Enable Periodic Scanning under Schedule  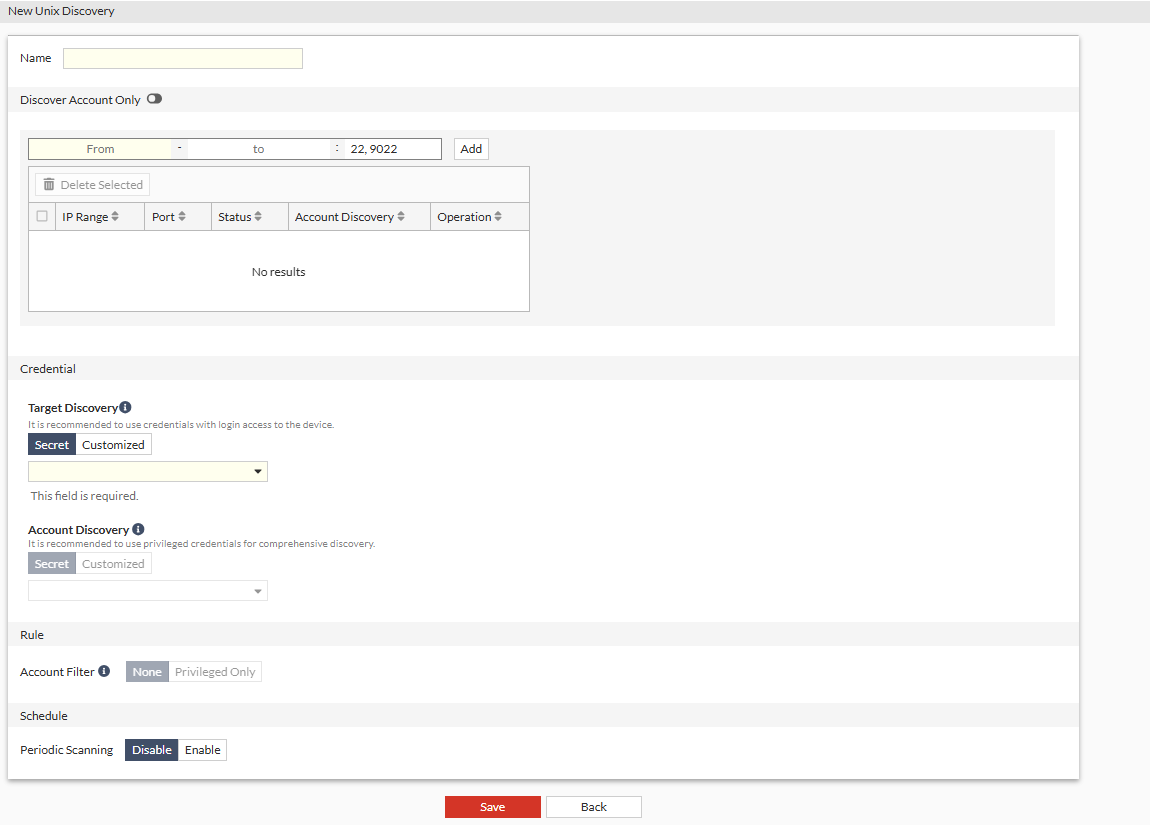tap(202, 749)
